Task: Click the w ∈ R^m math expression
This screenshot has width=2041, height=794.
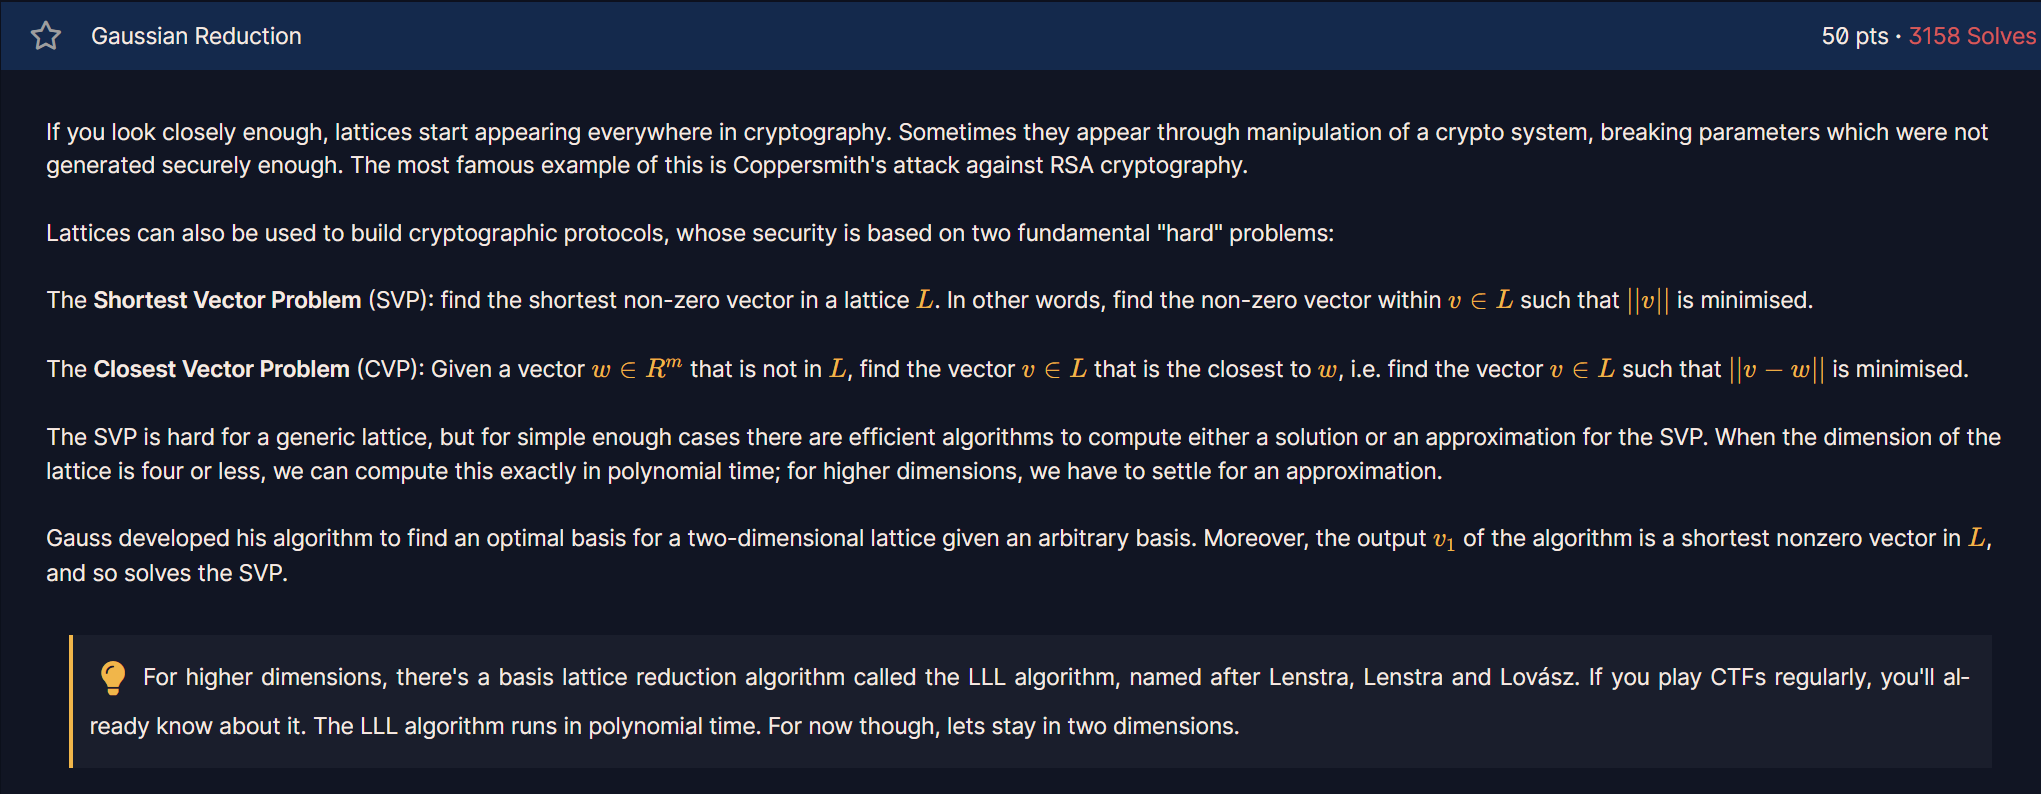Action: [637, 369]
